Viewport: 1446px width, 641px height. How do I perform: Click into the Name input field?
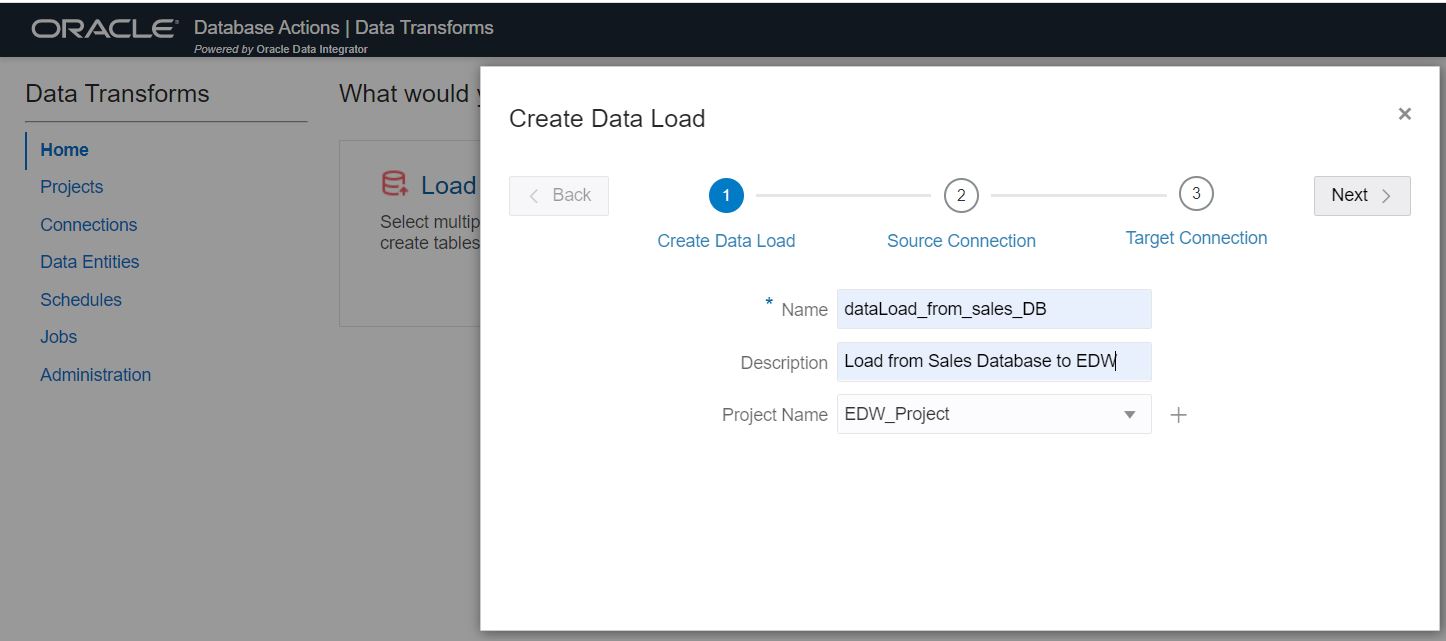[x=993, y=309]
